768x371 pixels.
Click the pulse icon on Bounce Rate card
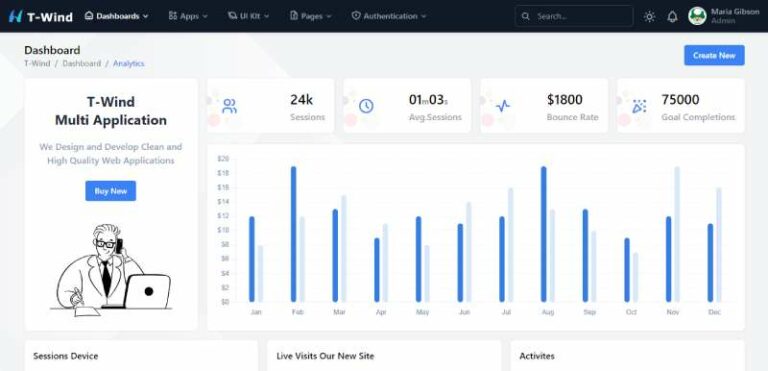click(x=503, y=106)
